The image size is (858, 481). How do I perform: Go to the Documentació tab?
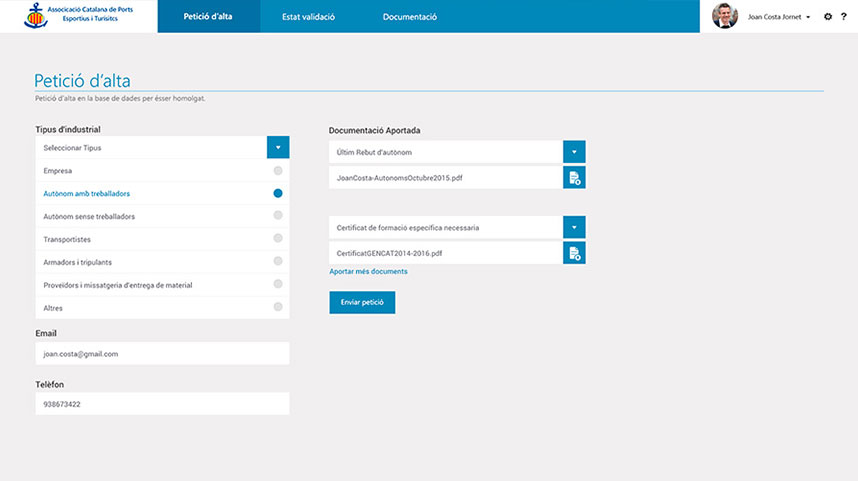[x=409, y=17]
